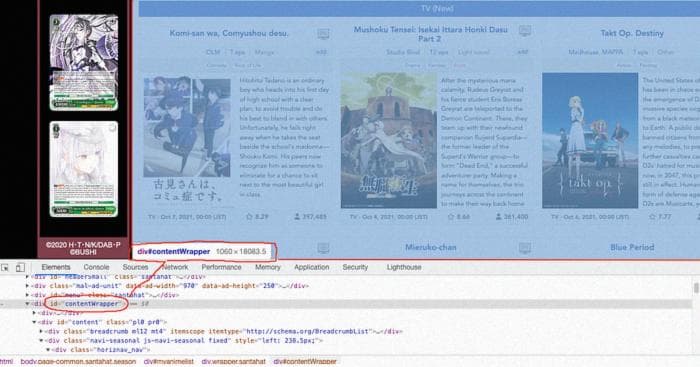700x367 pixels.
Task: Select div#contentWrapper in the breadcrumb bar
Action: pyautogui.click(x=305, y=362)
